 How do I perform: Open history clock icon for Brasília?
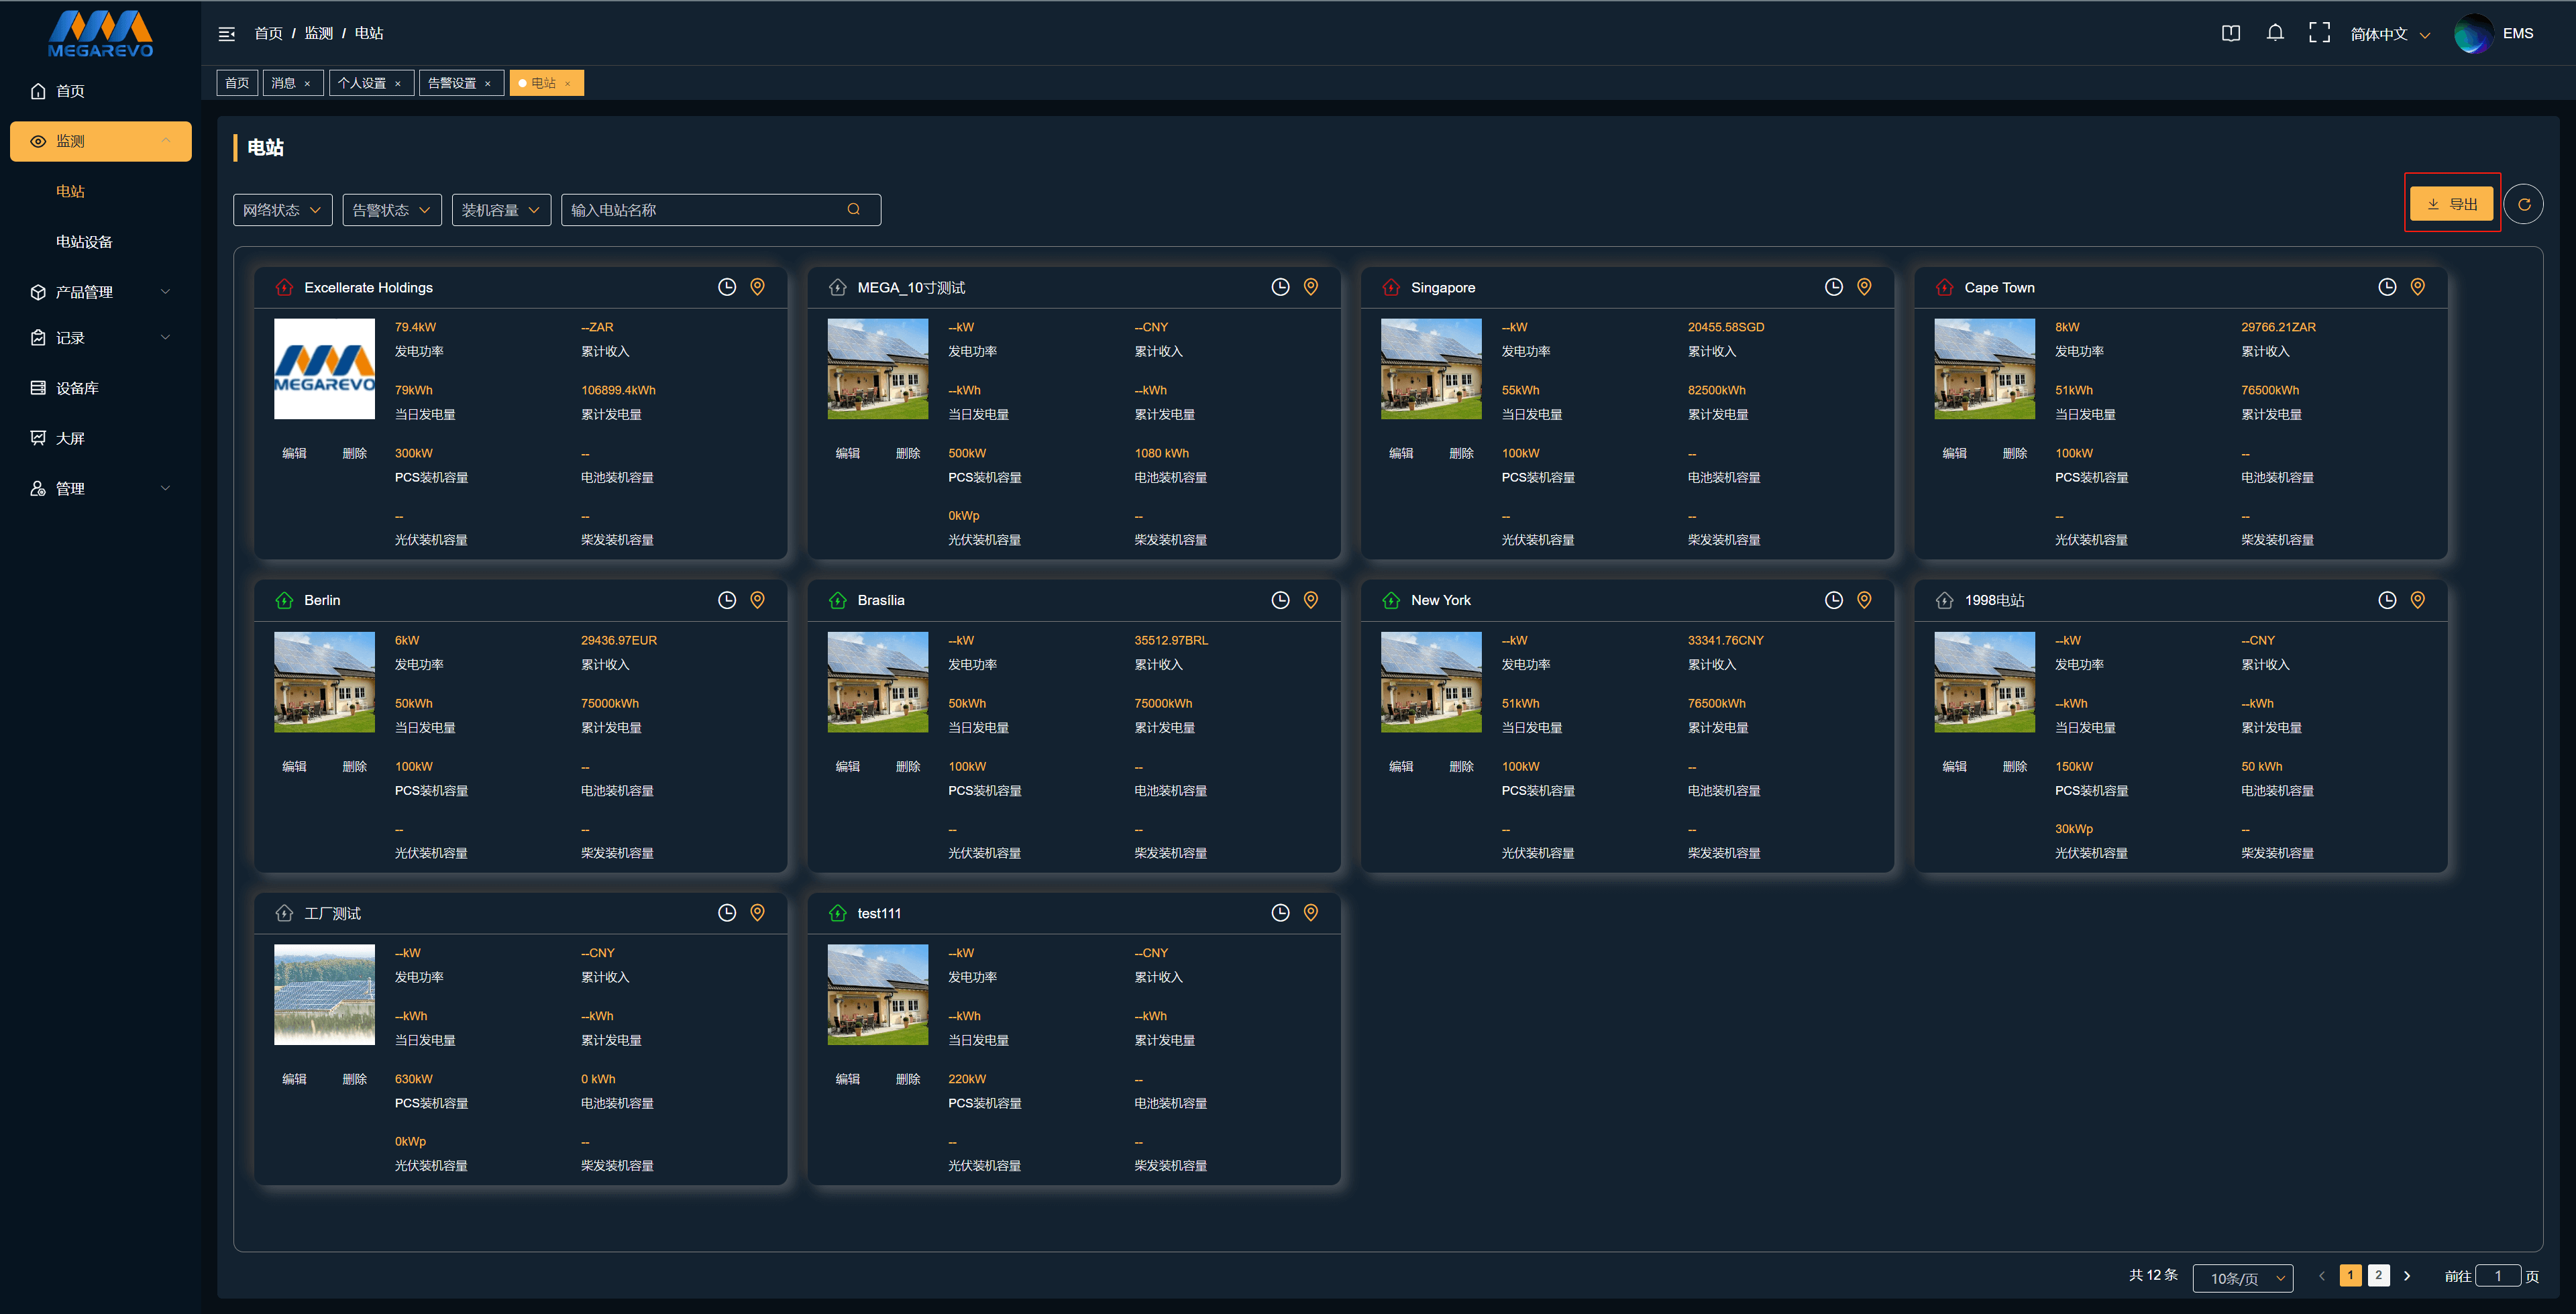[x=1280, y=600]
